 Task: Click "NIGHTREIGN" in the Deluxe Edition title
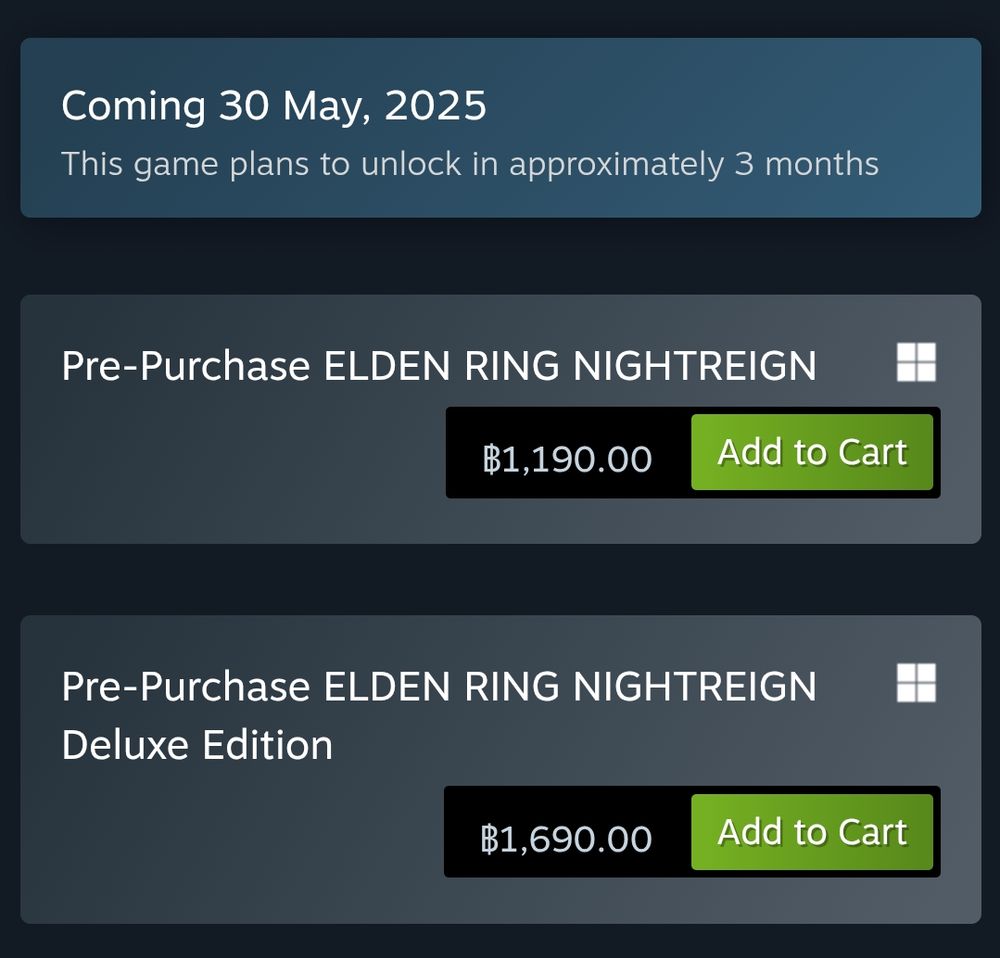[x=694, y=687]
